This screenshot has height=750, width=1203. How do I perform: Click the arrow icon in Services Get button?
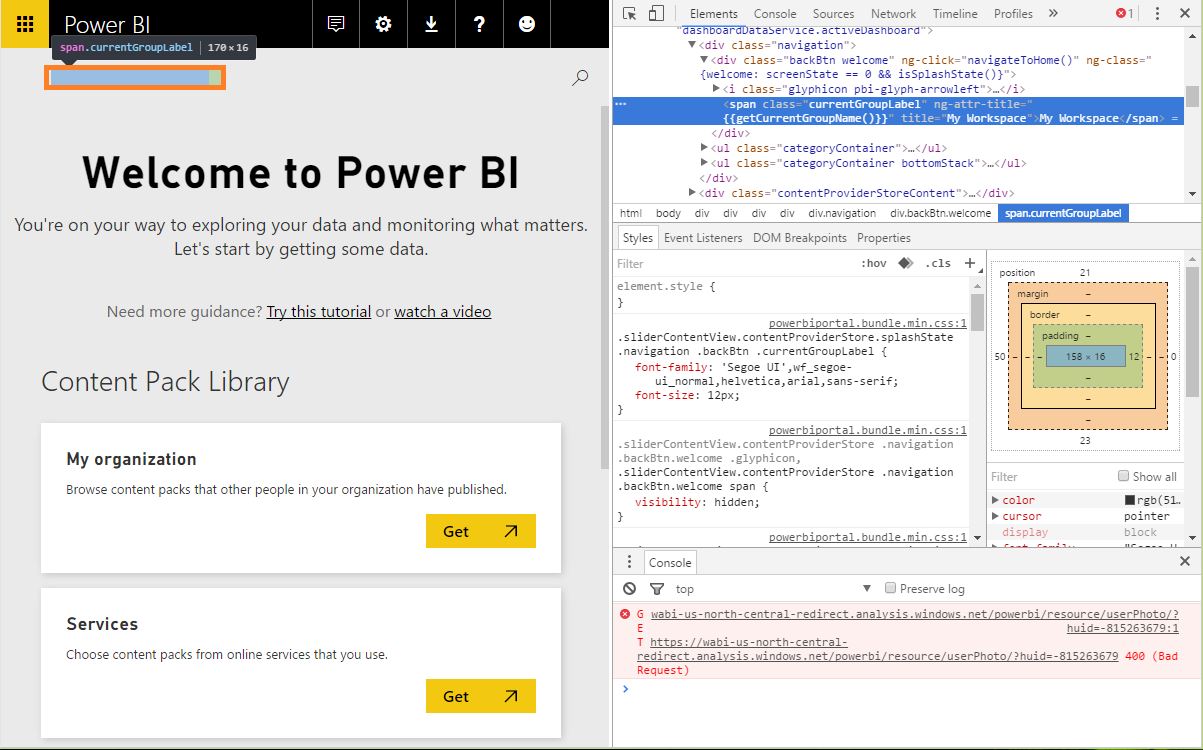click(511, 696)
